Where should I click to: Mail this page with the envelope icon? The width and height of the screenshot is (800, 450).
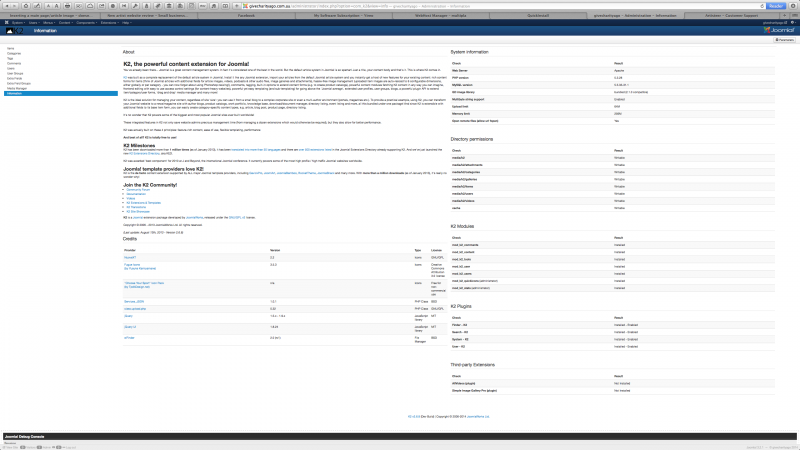[79, 6]
